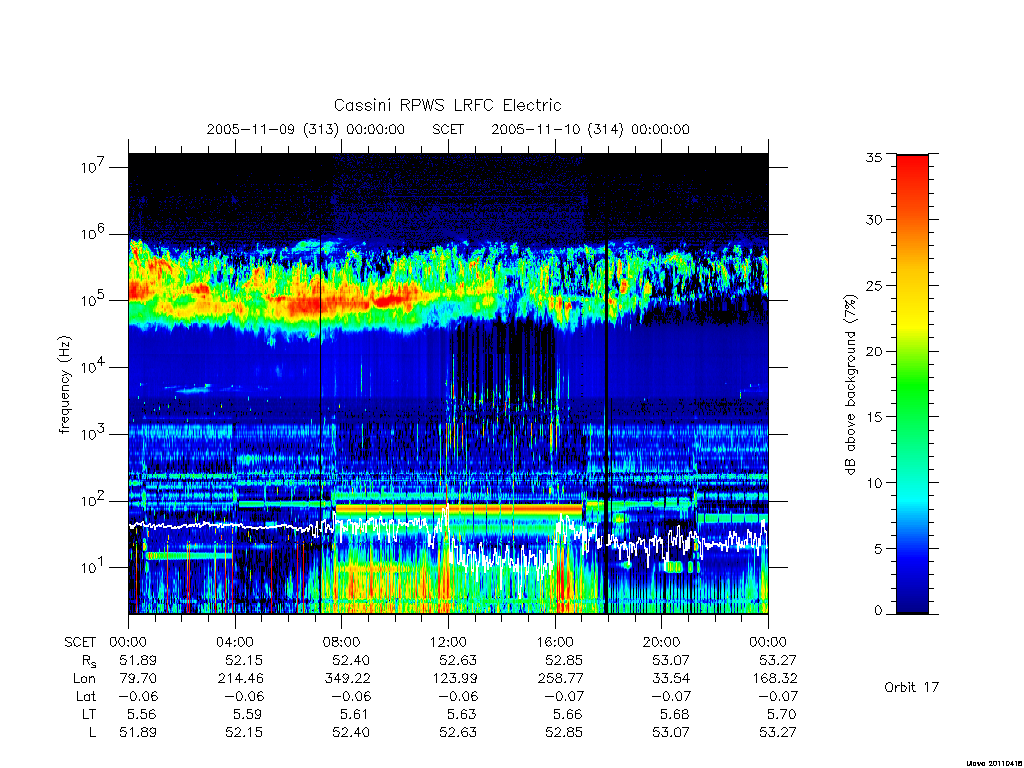Click the 10^7 frequency axis label
1024x768 pixels.
click(x=94, y=167)
